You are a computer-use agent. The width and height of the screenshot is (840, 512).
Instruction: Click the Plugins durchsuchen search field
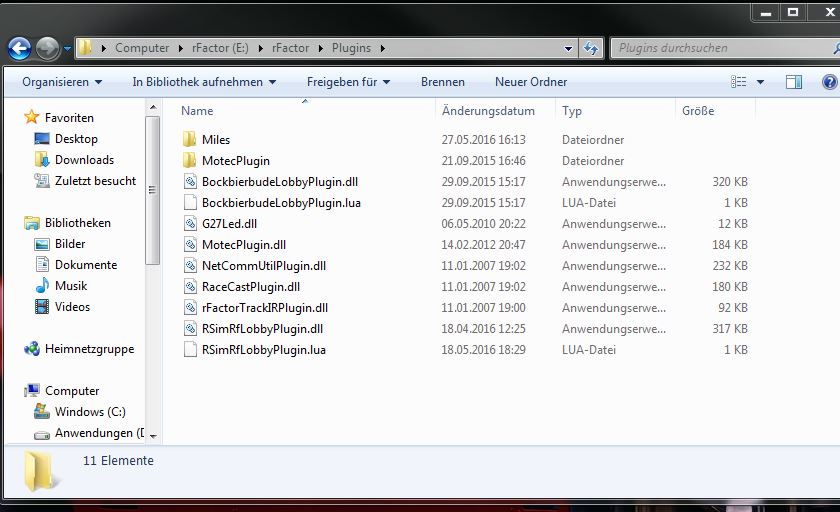(710, 48)
